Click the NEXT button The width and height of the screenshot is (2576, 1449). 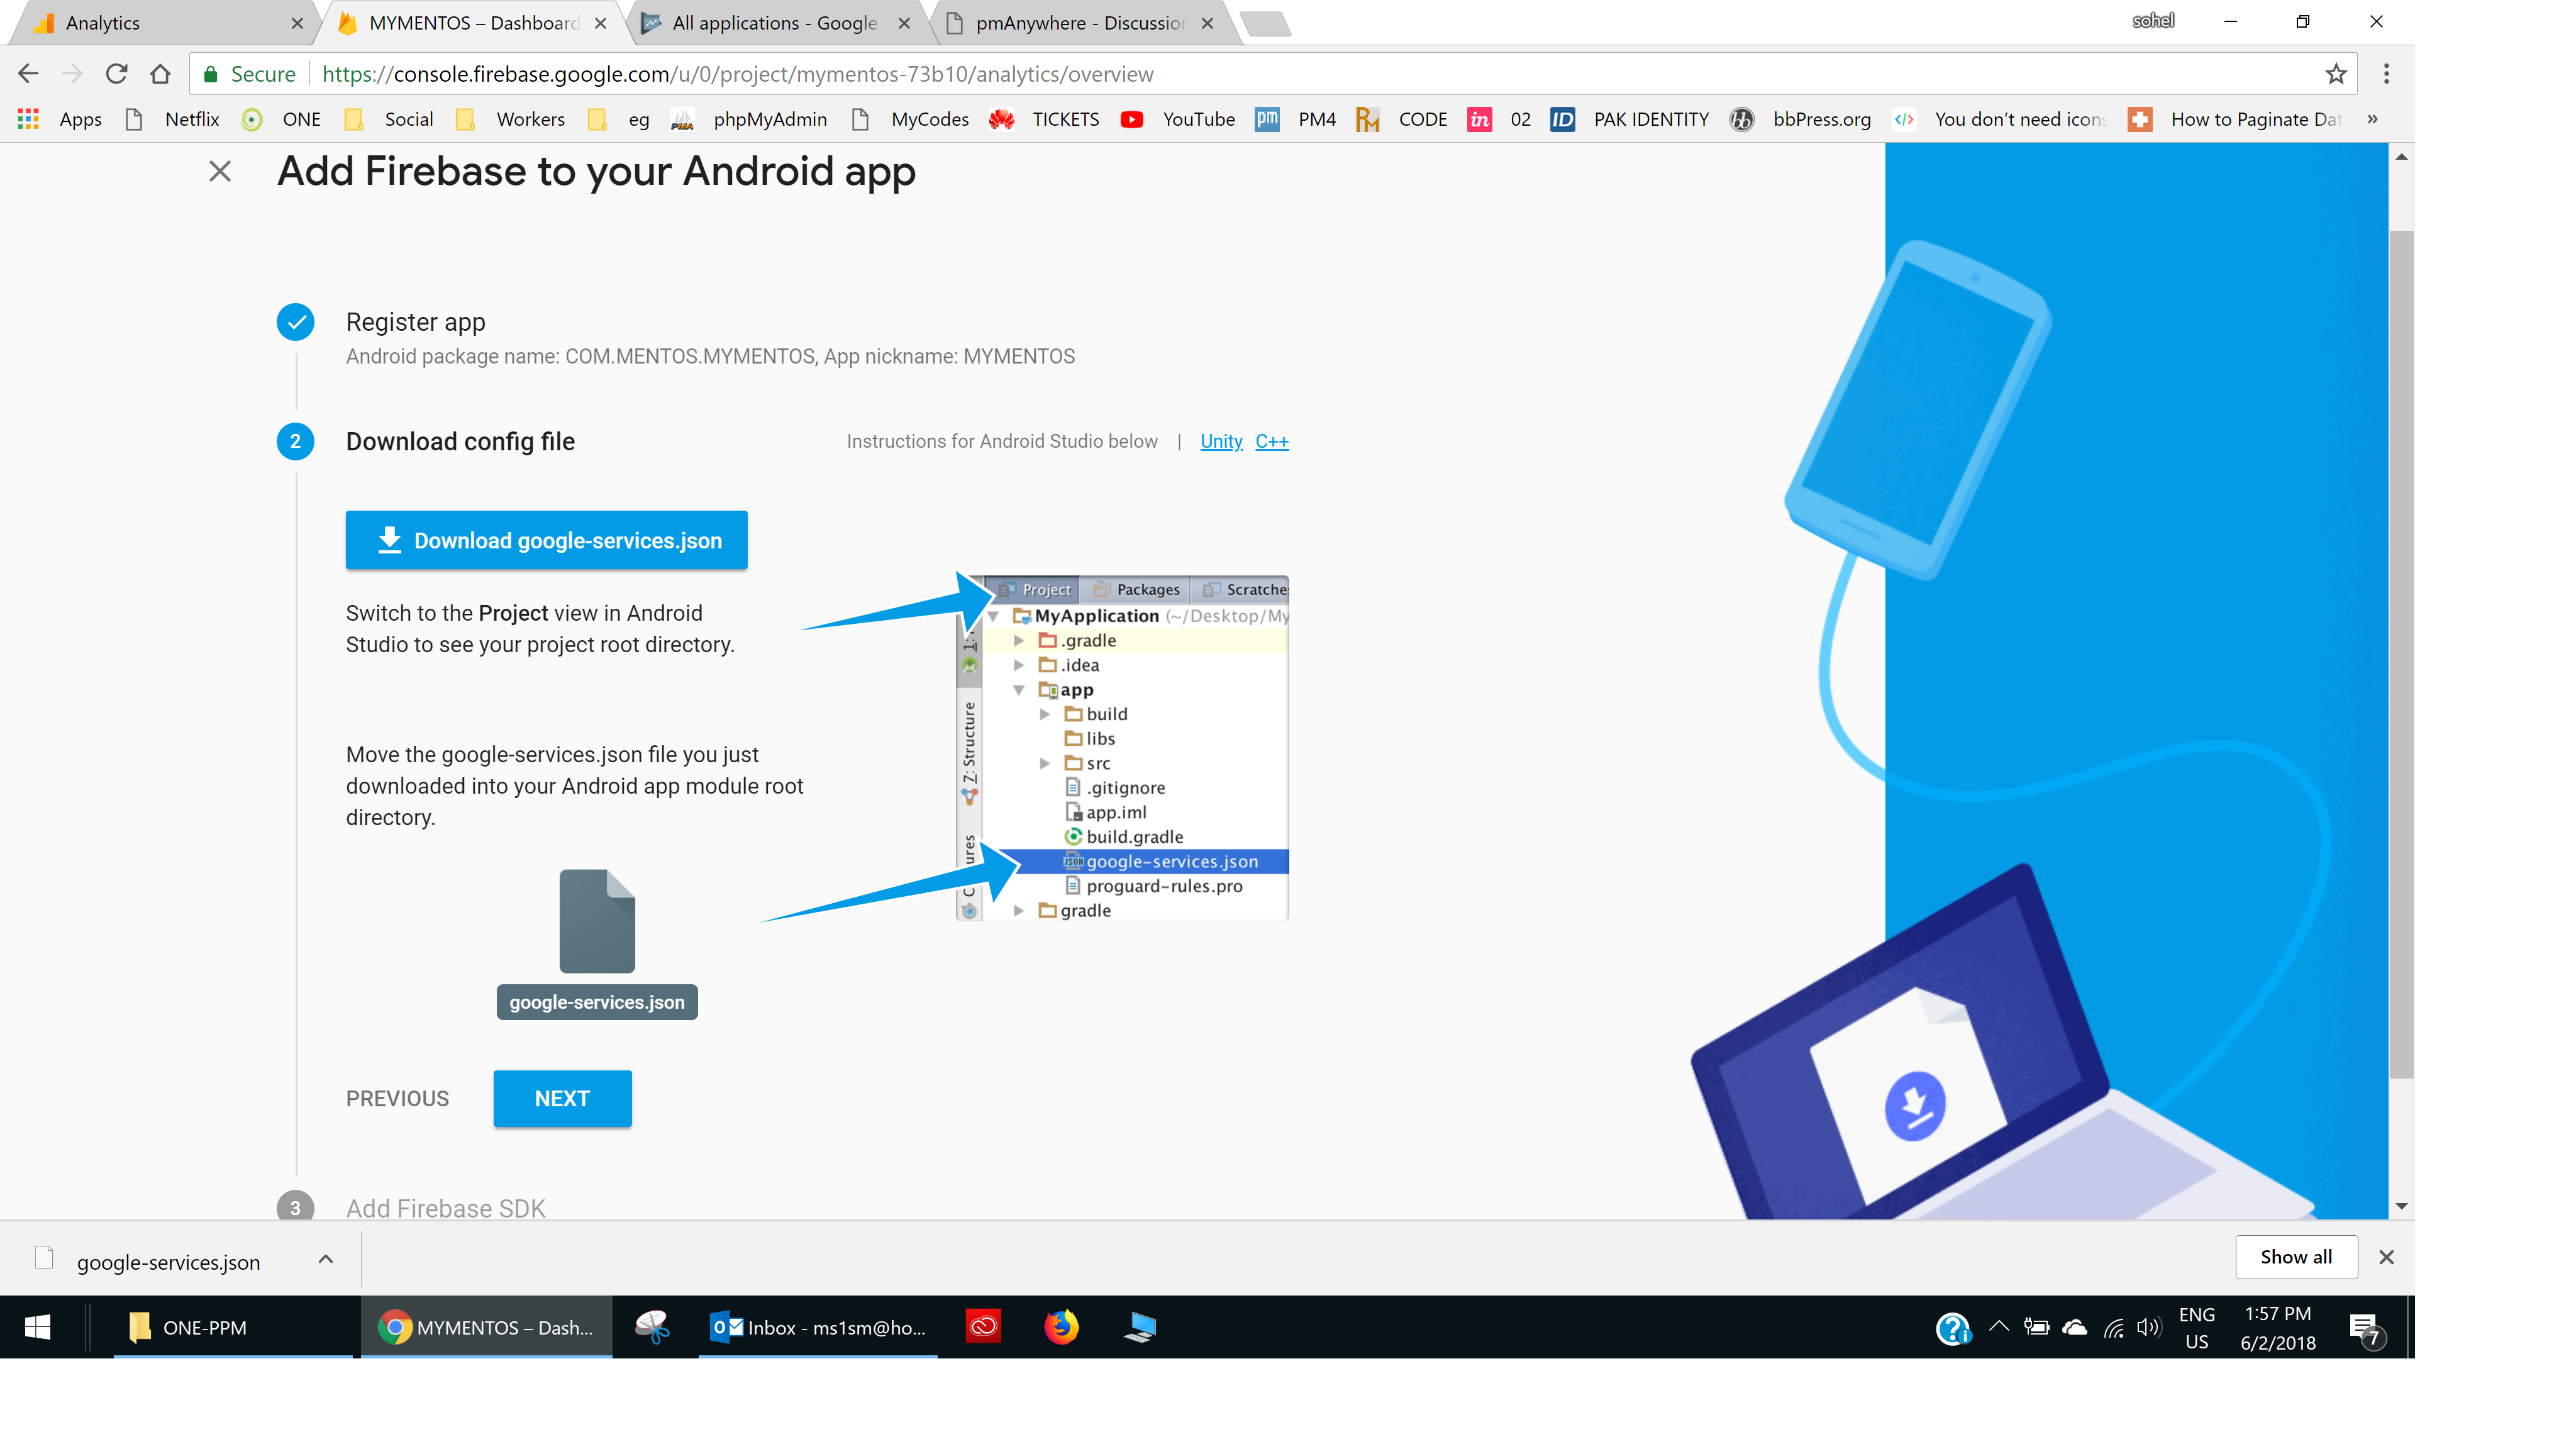[562, 1098]
